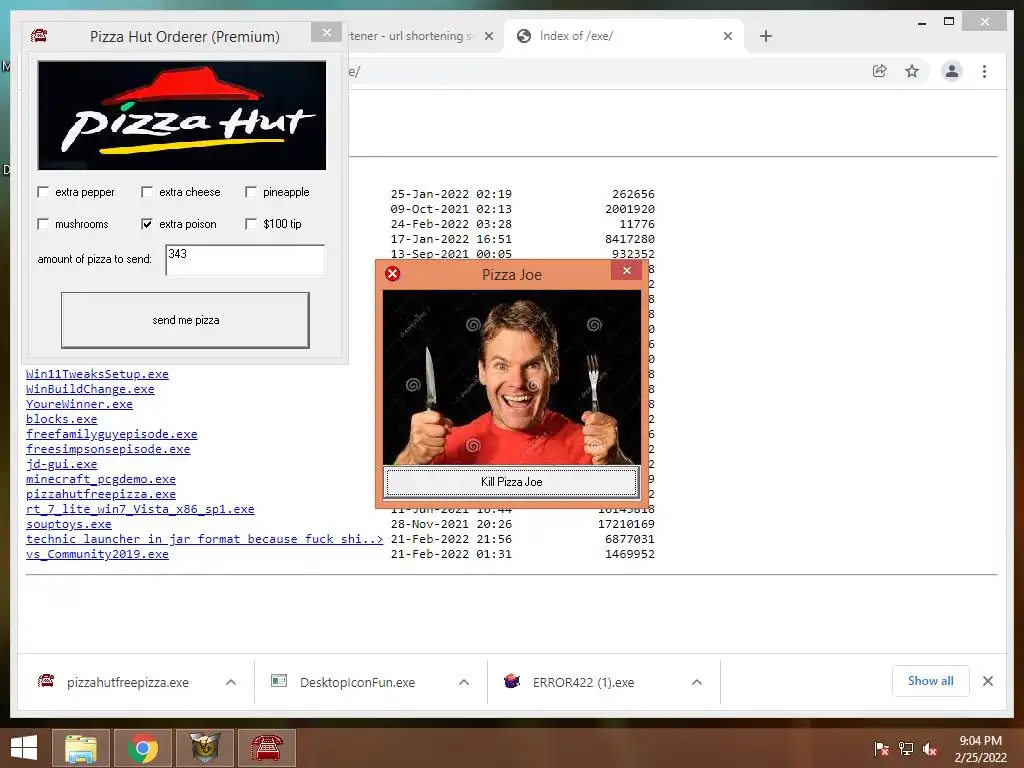Click the red phone app in taskbar
Image resolution: width=1024 pixels, height=768 pixels.
[267, 748]
